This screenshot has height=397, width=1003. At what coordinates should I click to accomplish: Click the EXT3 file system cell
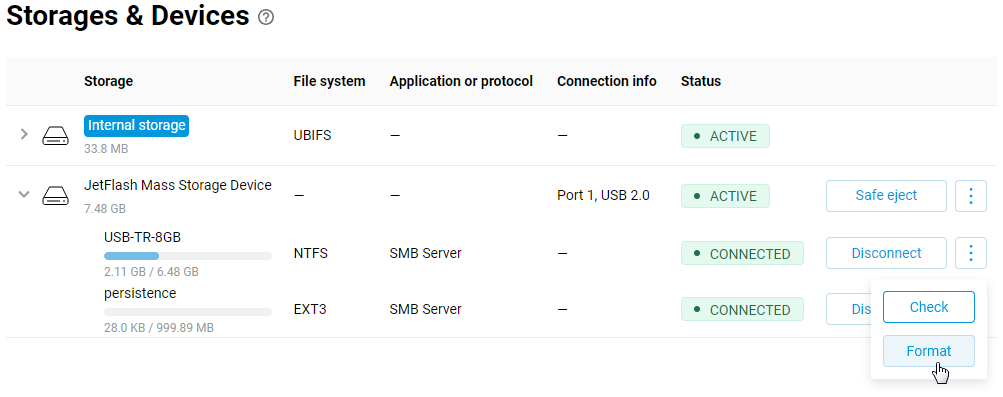310,309
